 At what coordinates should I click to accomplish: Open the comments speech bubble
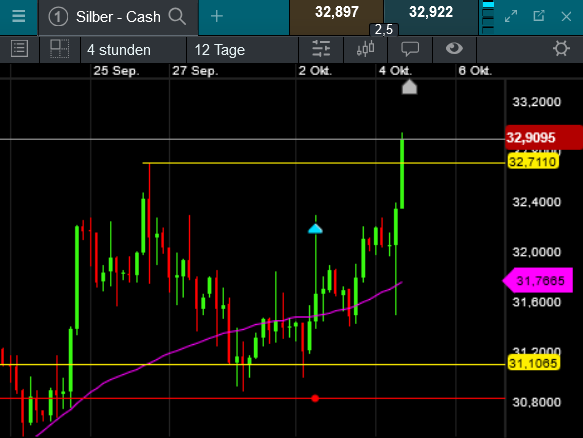click(x=410, y=49)
